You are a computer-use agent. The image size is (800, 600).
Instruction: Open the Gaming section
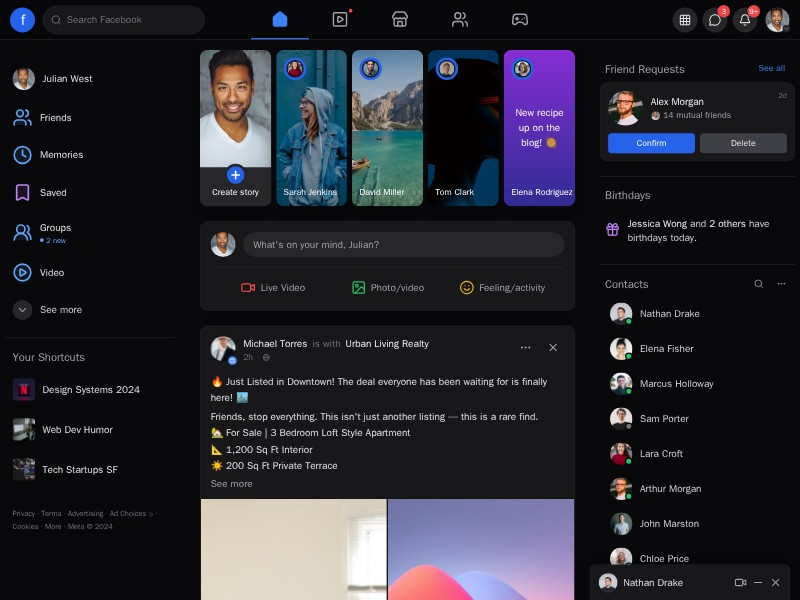point(520,19)
